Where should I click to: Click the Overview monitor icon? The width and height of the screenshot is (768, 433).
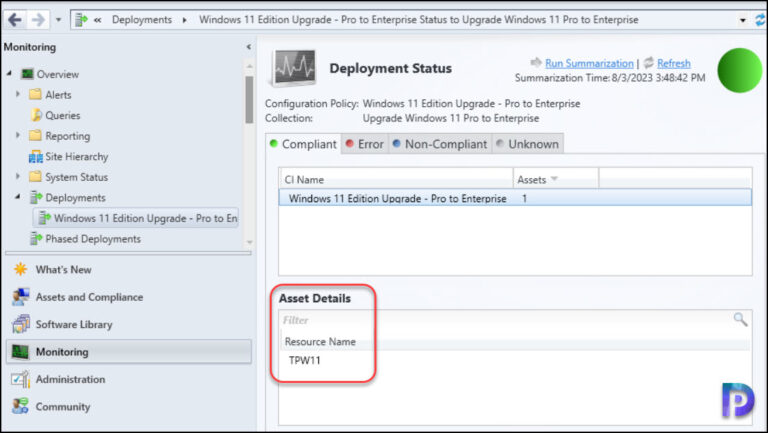click(27, 74)
